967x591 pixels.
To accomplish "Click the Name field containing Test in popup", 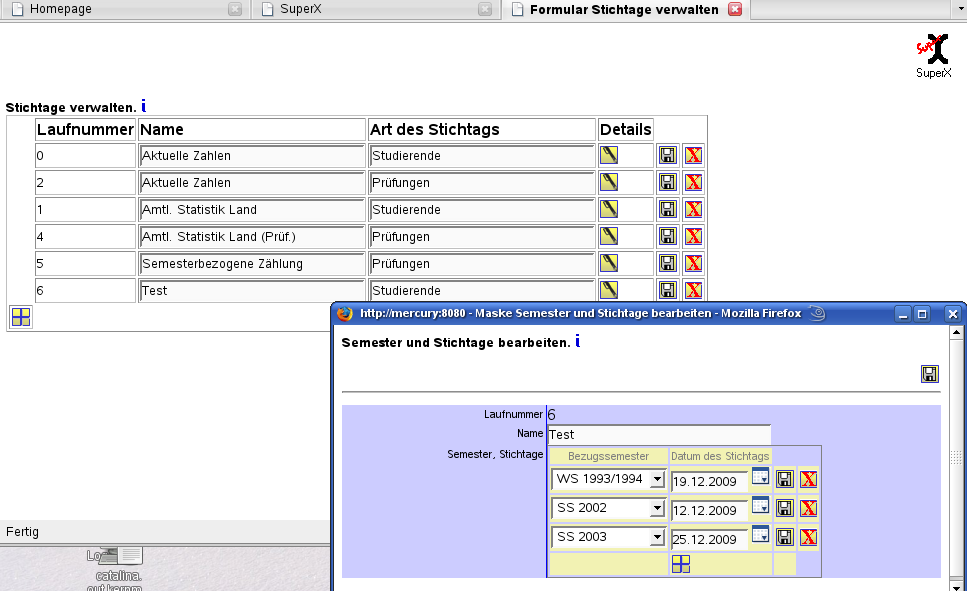I will point(659,435).
